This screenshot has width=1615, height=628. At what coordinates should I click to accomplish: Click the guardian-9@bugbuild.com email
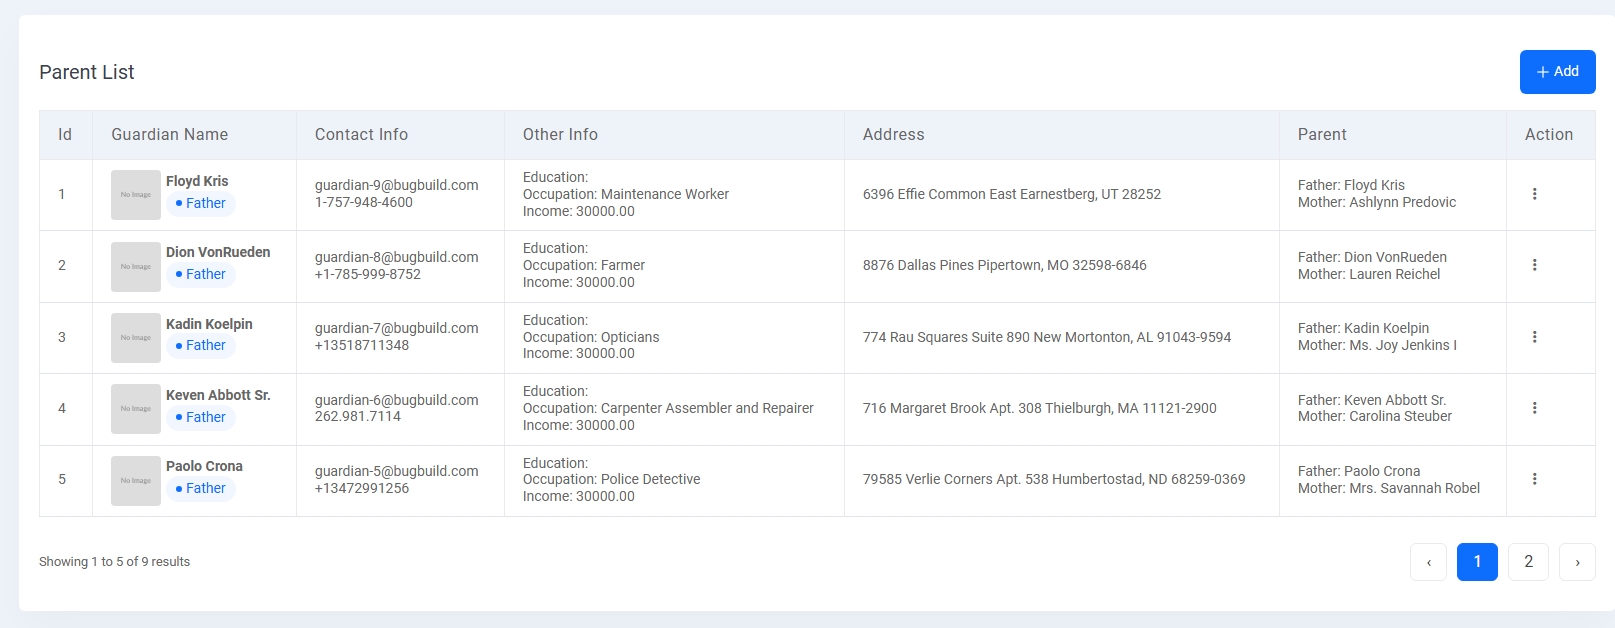tap(396, 185)
